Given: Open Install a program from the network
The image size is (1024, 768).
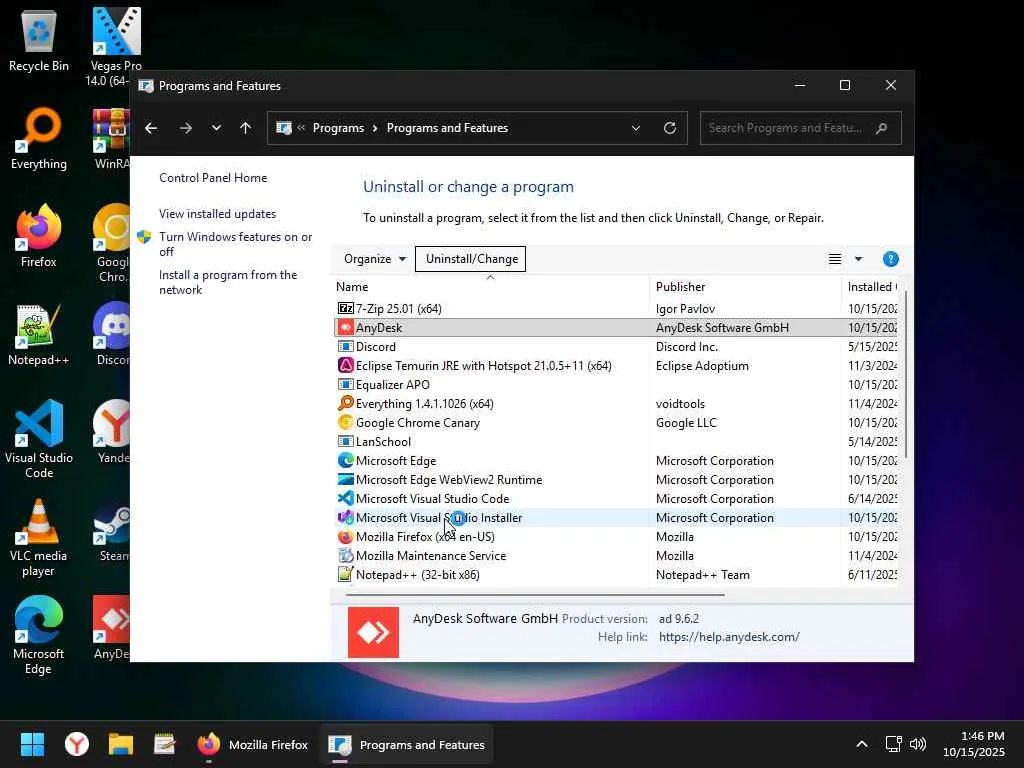Looking at the screenshot, I should (228, 282).
